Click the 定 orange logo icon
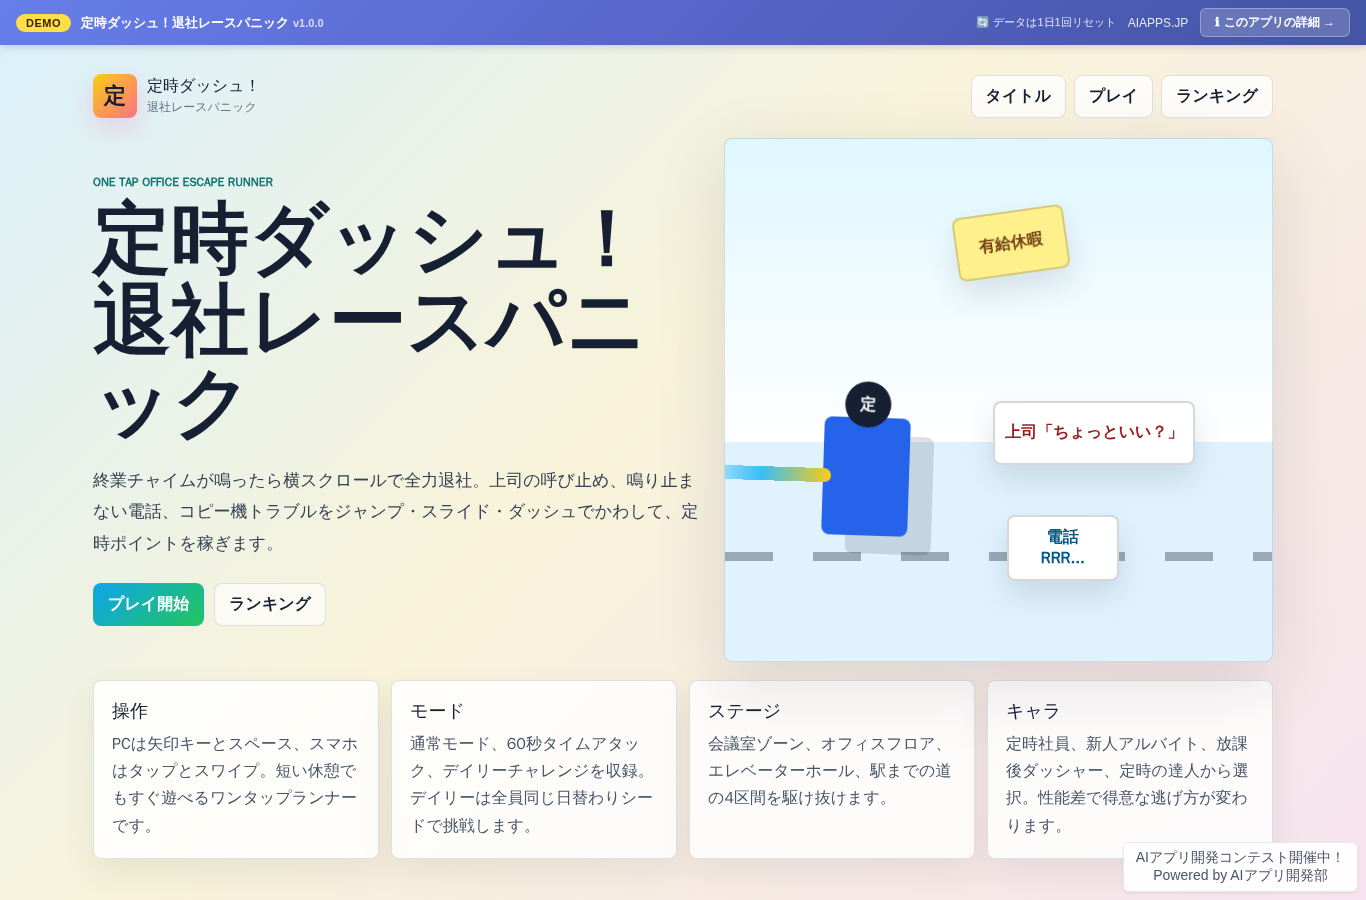The width and height of the screenshot is (1366, 900). click(115, 96)
